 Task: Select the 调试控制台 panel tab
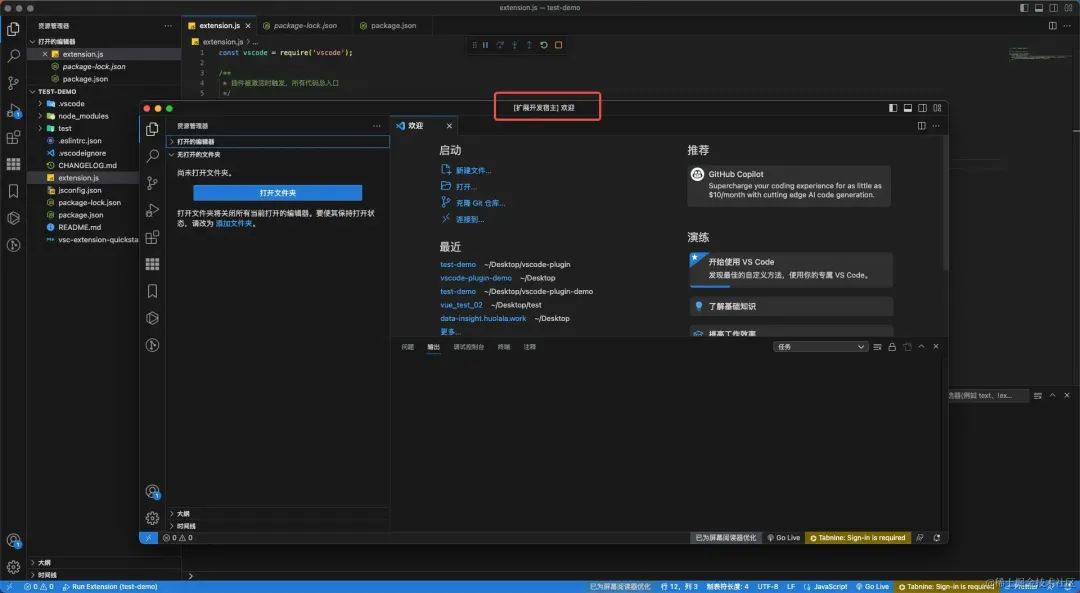click(468, 347)
